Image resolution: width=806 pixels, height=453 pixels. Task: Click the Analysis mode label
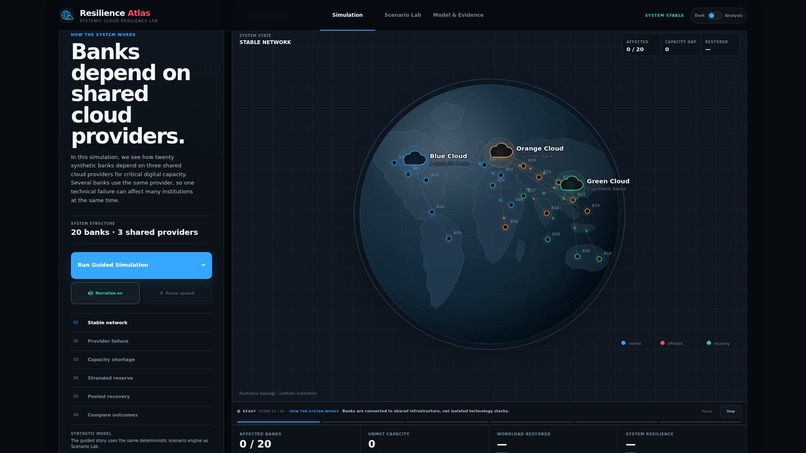click(x=734, y=15)
